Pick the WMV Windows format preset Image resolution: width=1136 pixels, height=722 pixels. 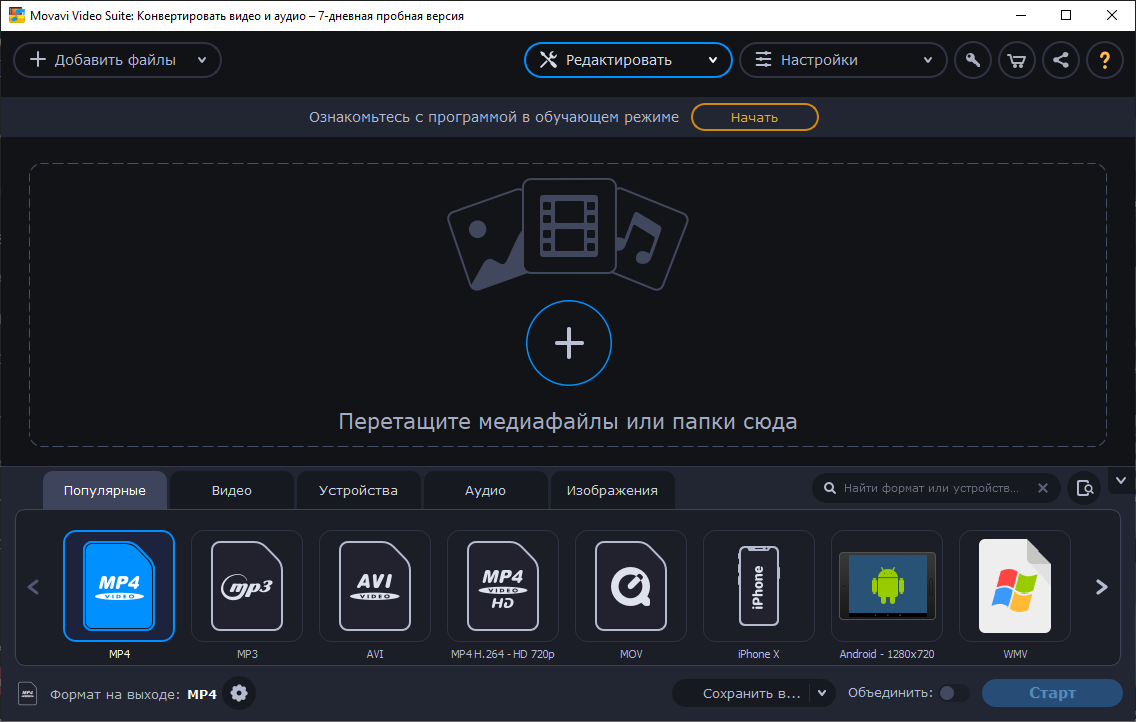(1015, 586)
